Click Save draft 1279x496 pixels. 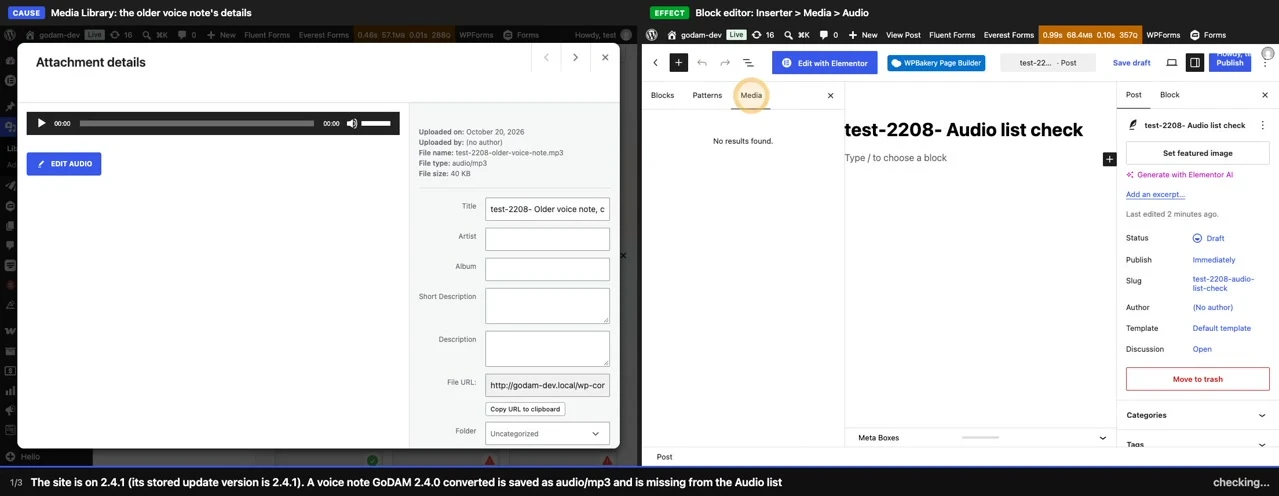tap(1131, 62)
